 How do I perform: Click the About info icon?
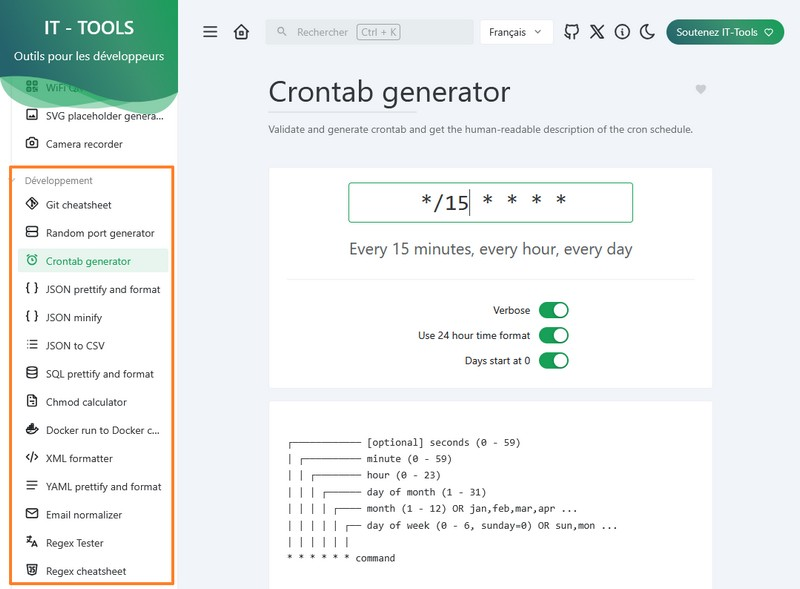[622, 32]
